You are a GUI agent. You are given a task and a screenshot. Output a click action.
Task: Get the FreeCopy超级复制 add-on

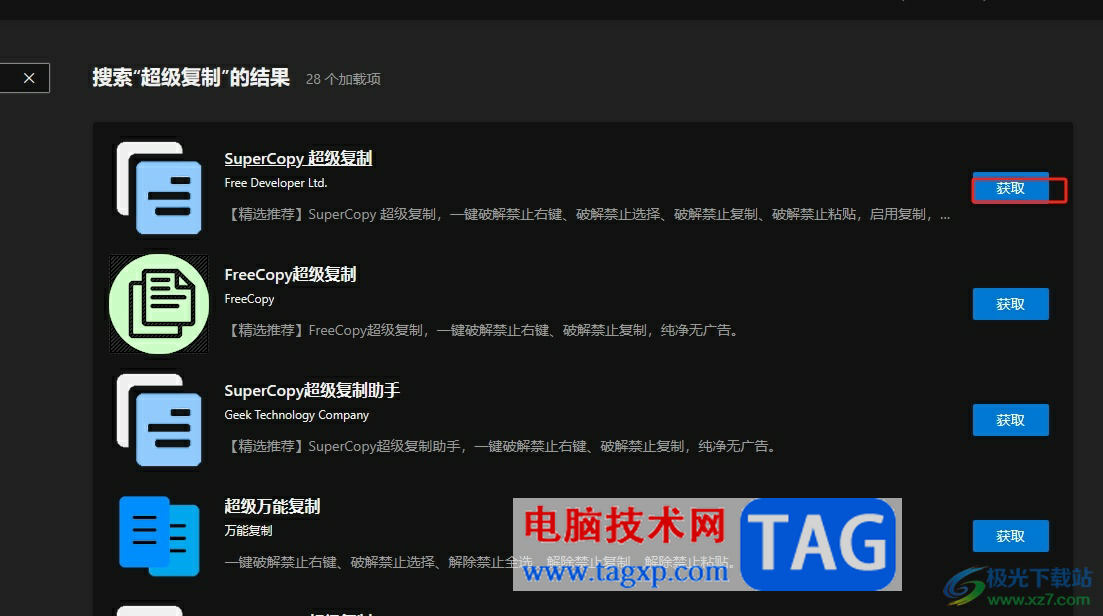tap(1010, 304)
